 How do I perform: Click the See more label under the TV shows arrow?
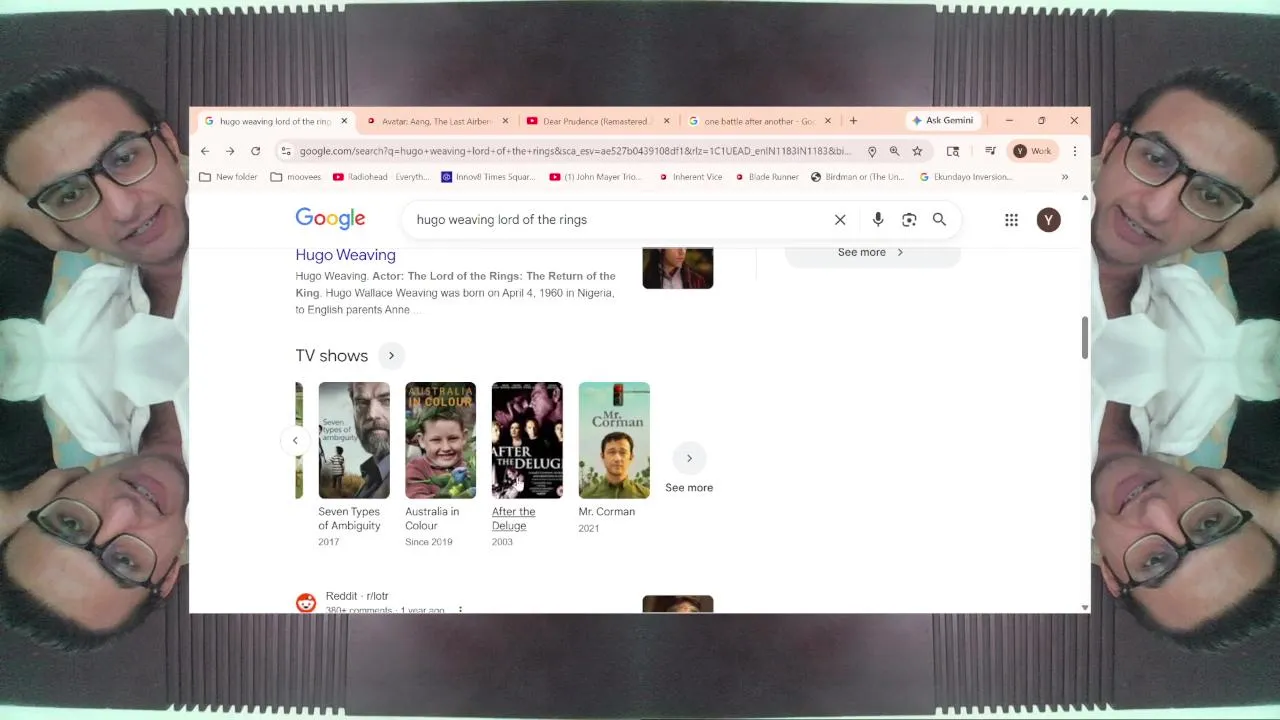(x=689, y=488)
